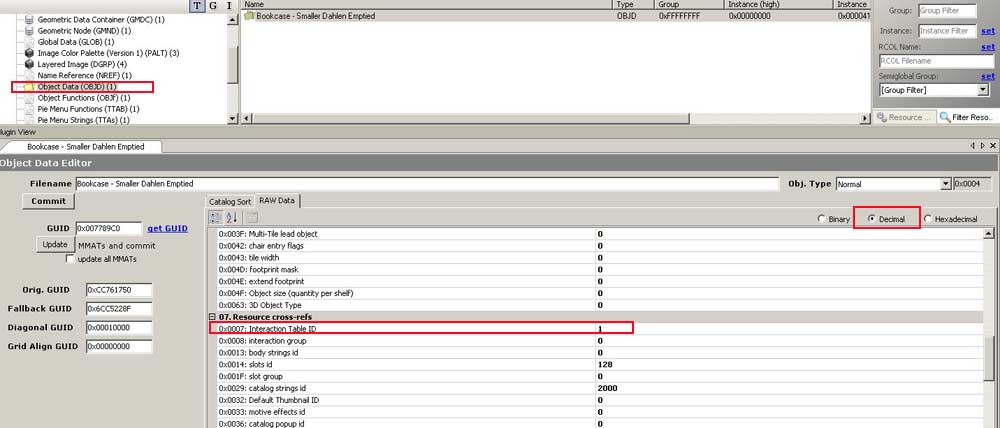Open the Obj. Type dropdown
Viewport: 1000px width, 428px height.
click(x=945, y=184)
